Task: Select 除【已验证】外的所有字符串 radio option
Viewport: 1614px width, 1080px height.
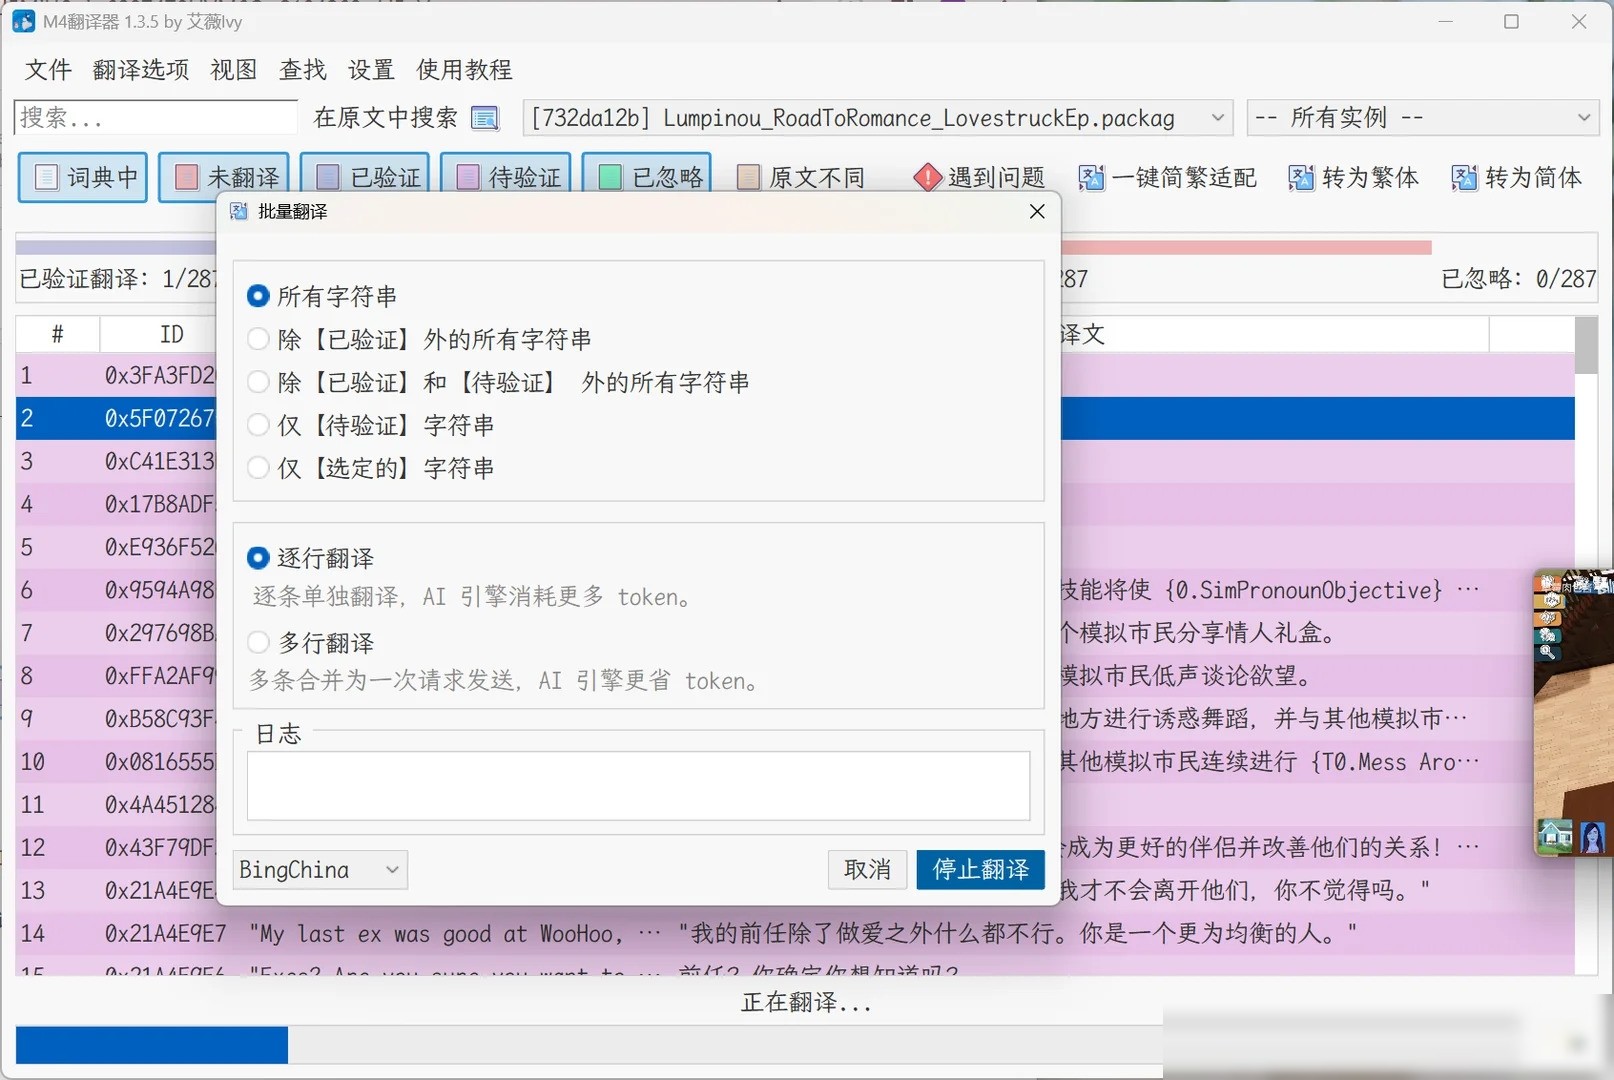Action: click(258, 339)
